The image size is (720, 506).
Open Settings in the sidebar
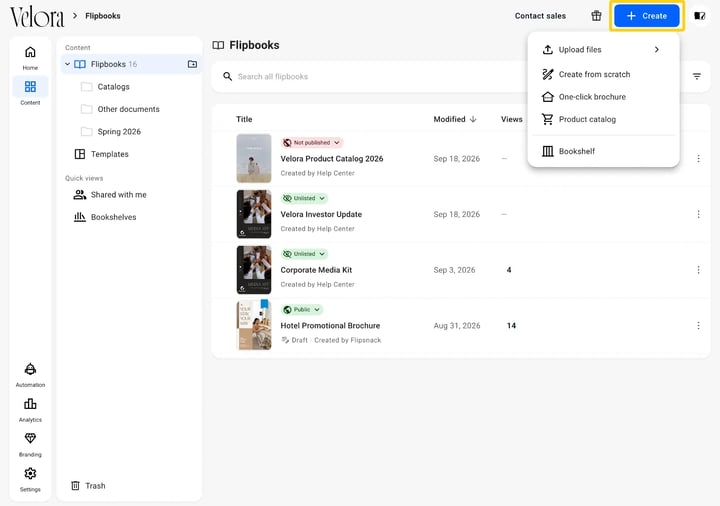[30, 479]
